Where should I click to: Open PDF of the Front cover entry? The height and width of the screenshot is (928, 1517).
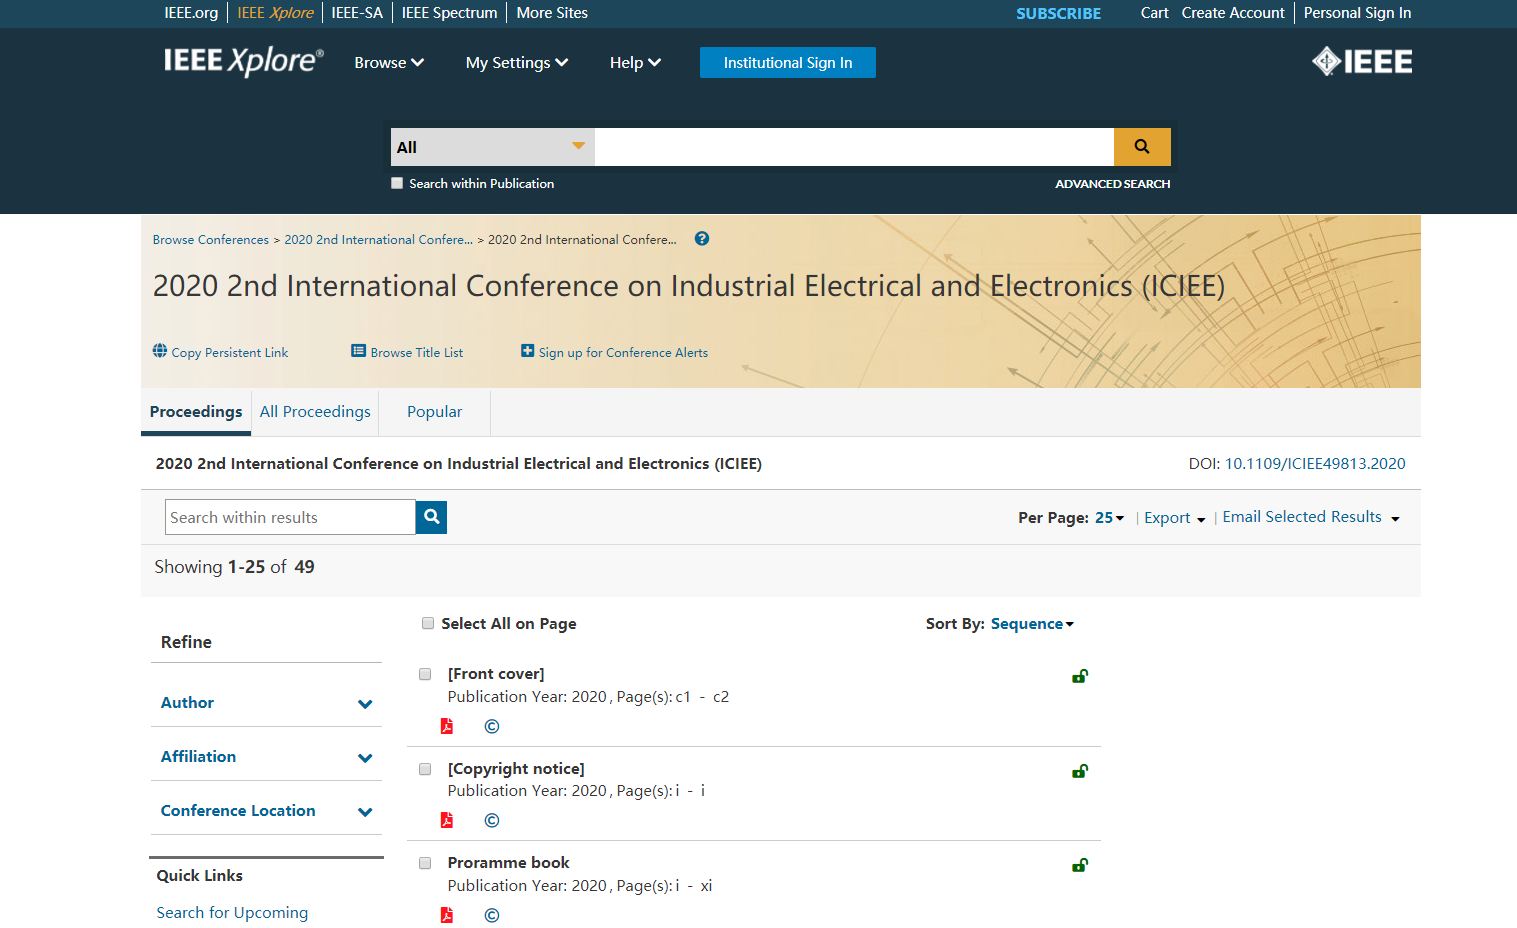click(x=447, y=726)
